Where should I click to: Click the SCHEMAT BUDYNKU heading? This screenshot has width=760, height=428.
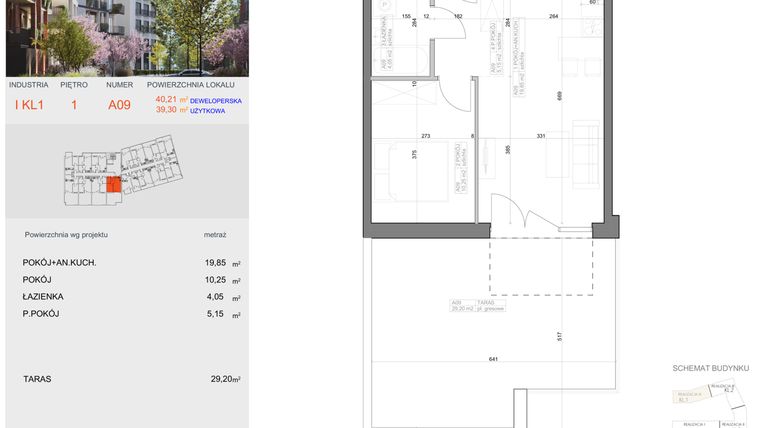pos(710,369)
